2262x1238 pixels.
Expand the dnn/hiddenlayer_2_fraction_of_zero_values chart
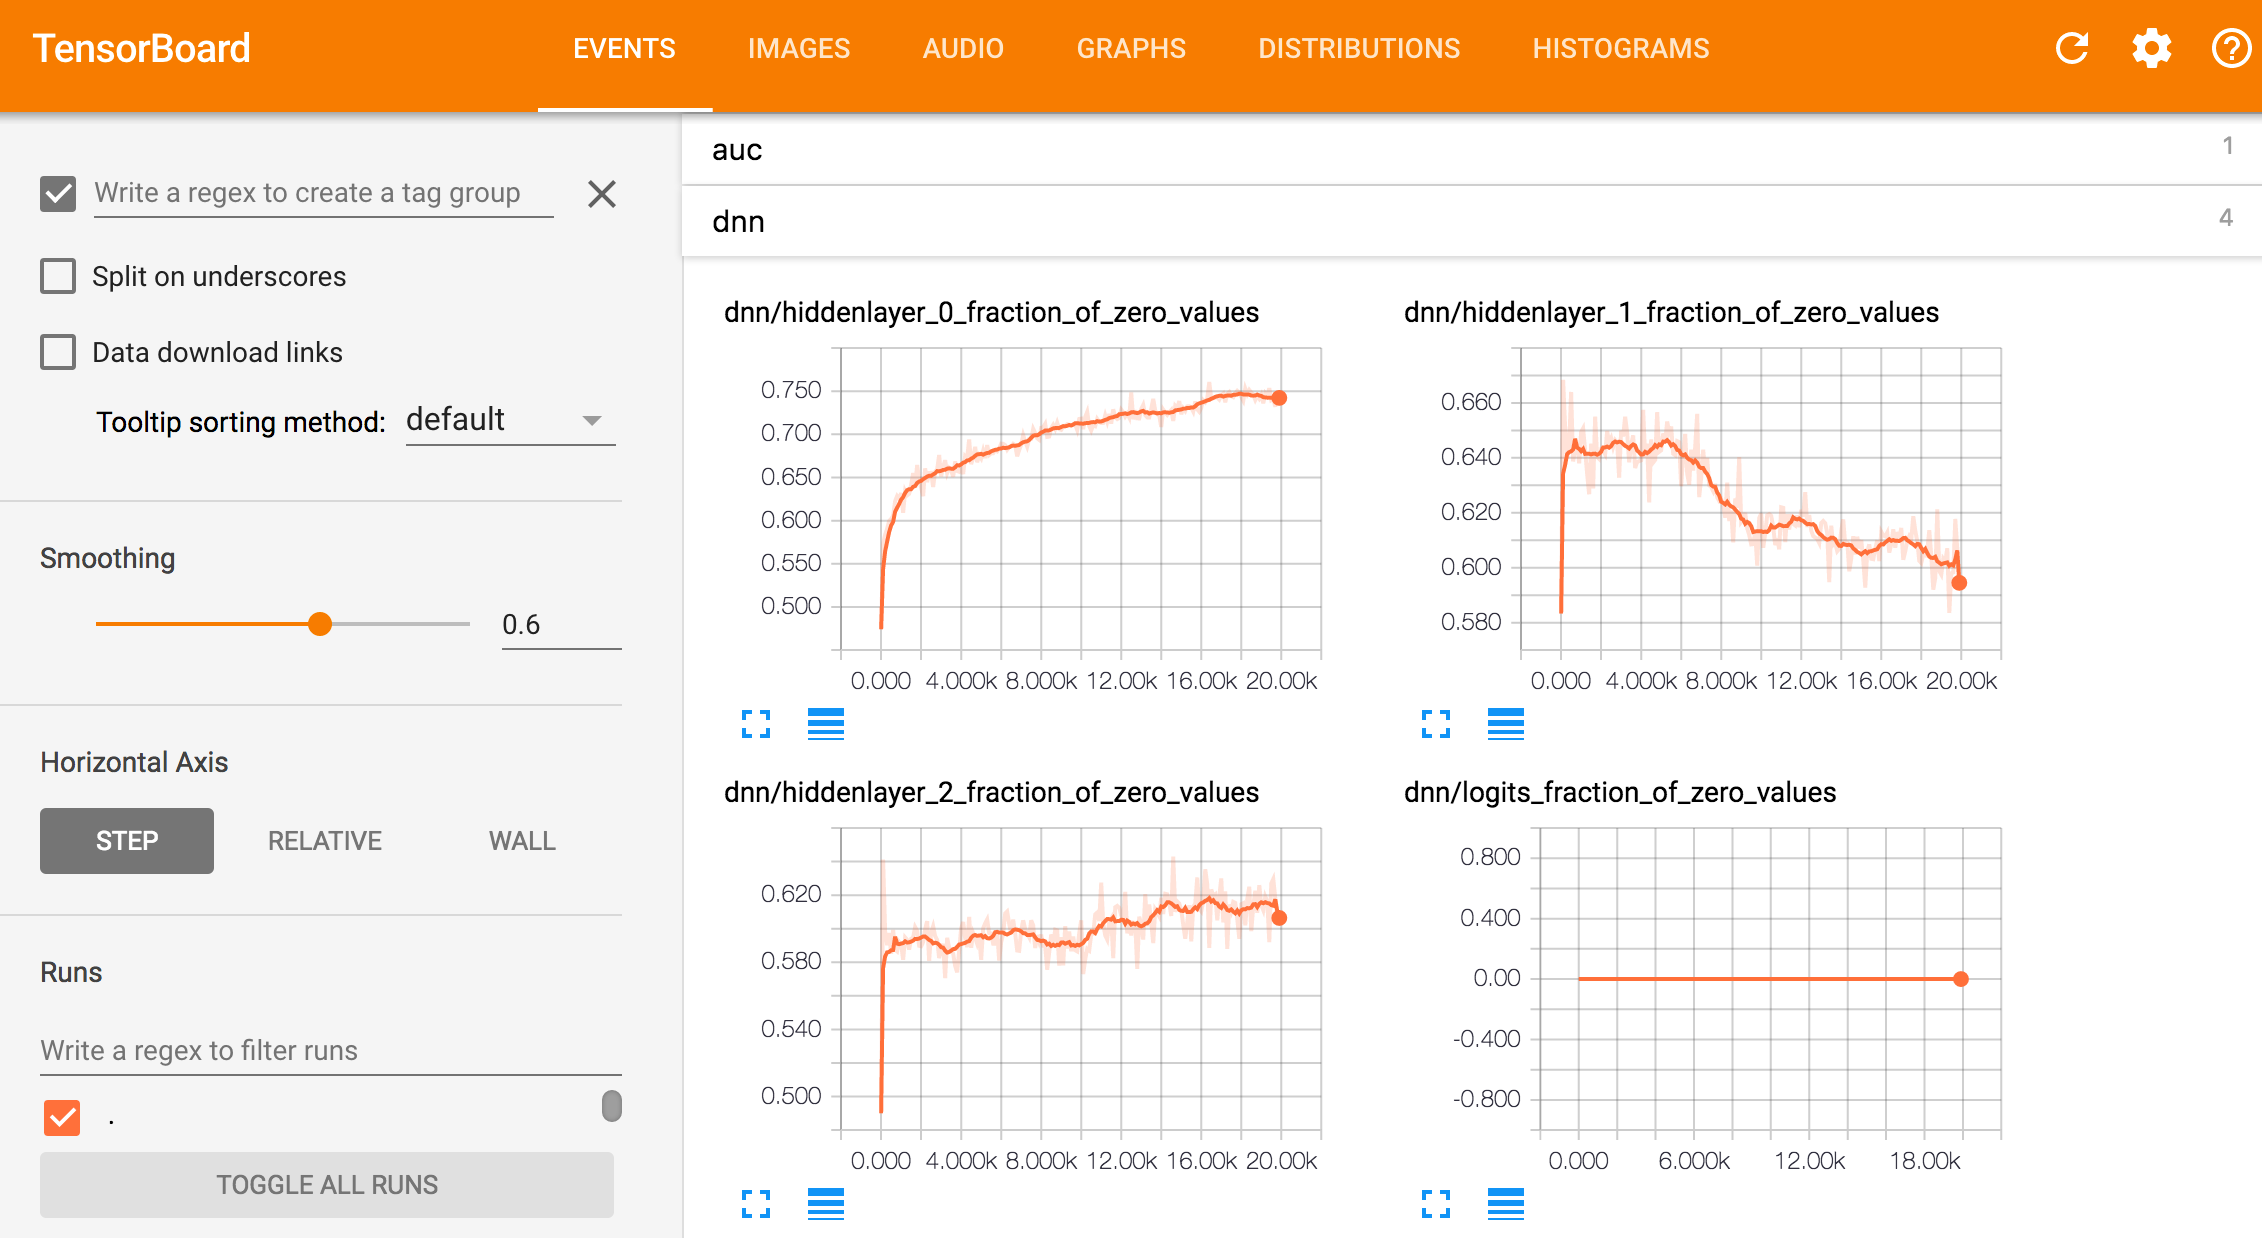[757, 1205]
